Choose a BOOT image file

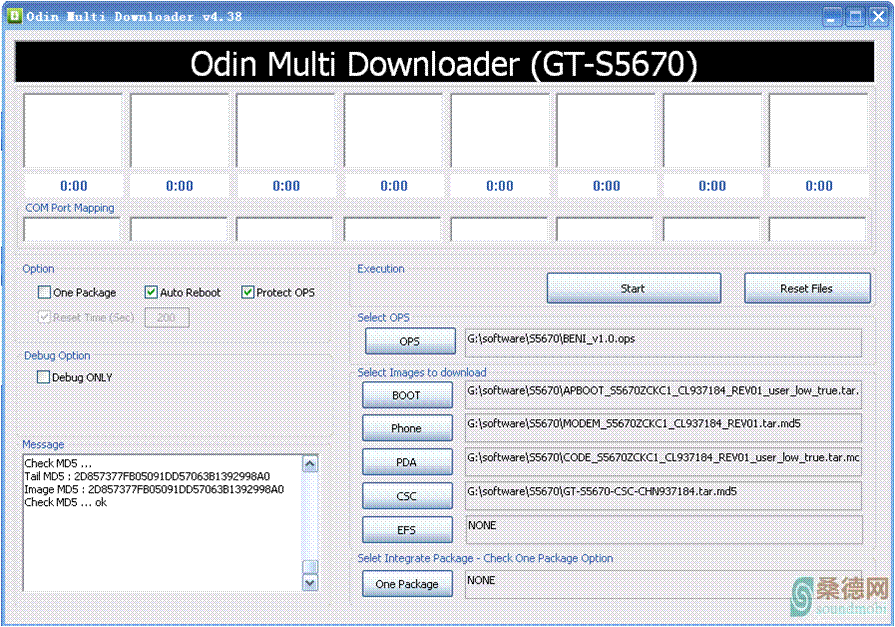[407, 395]
